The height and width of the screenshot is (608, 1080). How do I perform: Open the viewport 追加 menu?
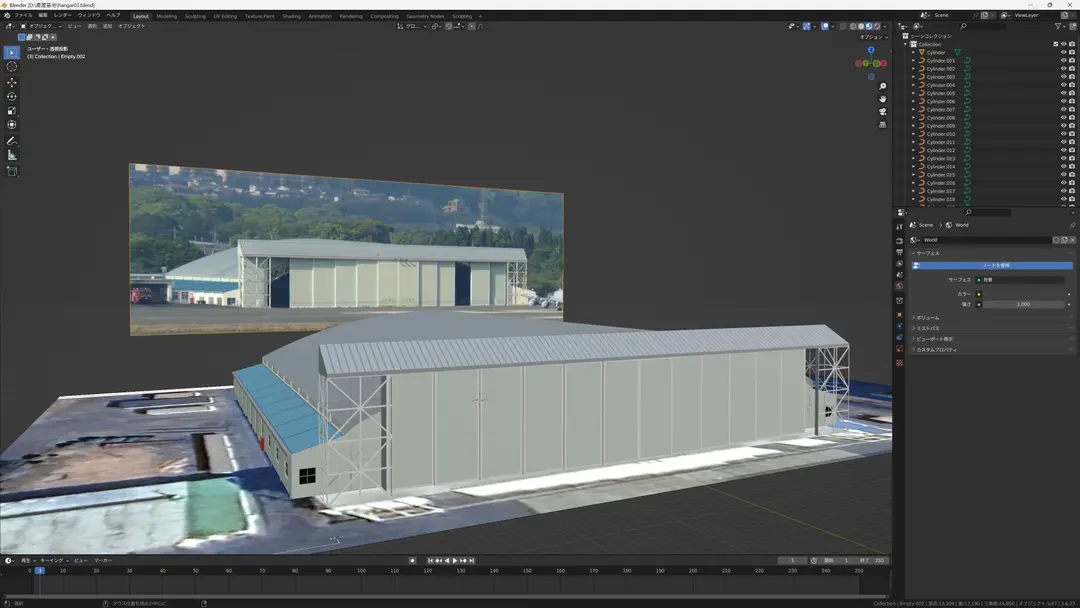(x=107, y=26)
